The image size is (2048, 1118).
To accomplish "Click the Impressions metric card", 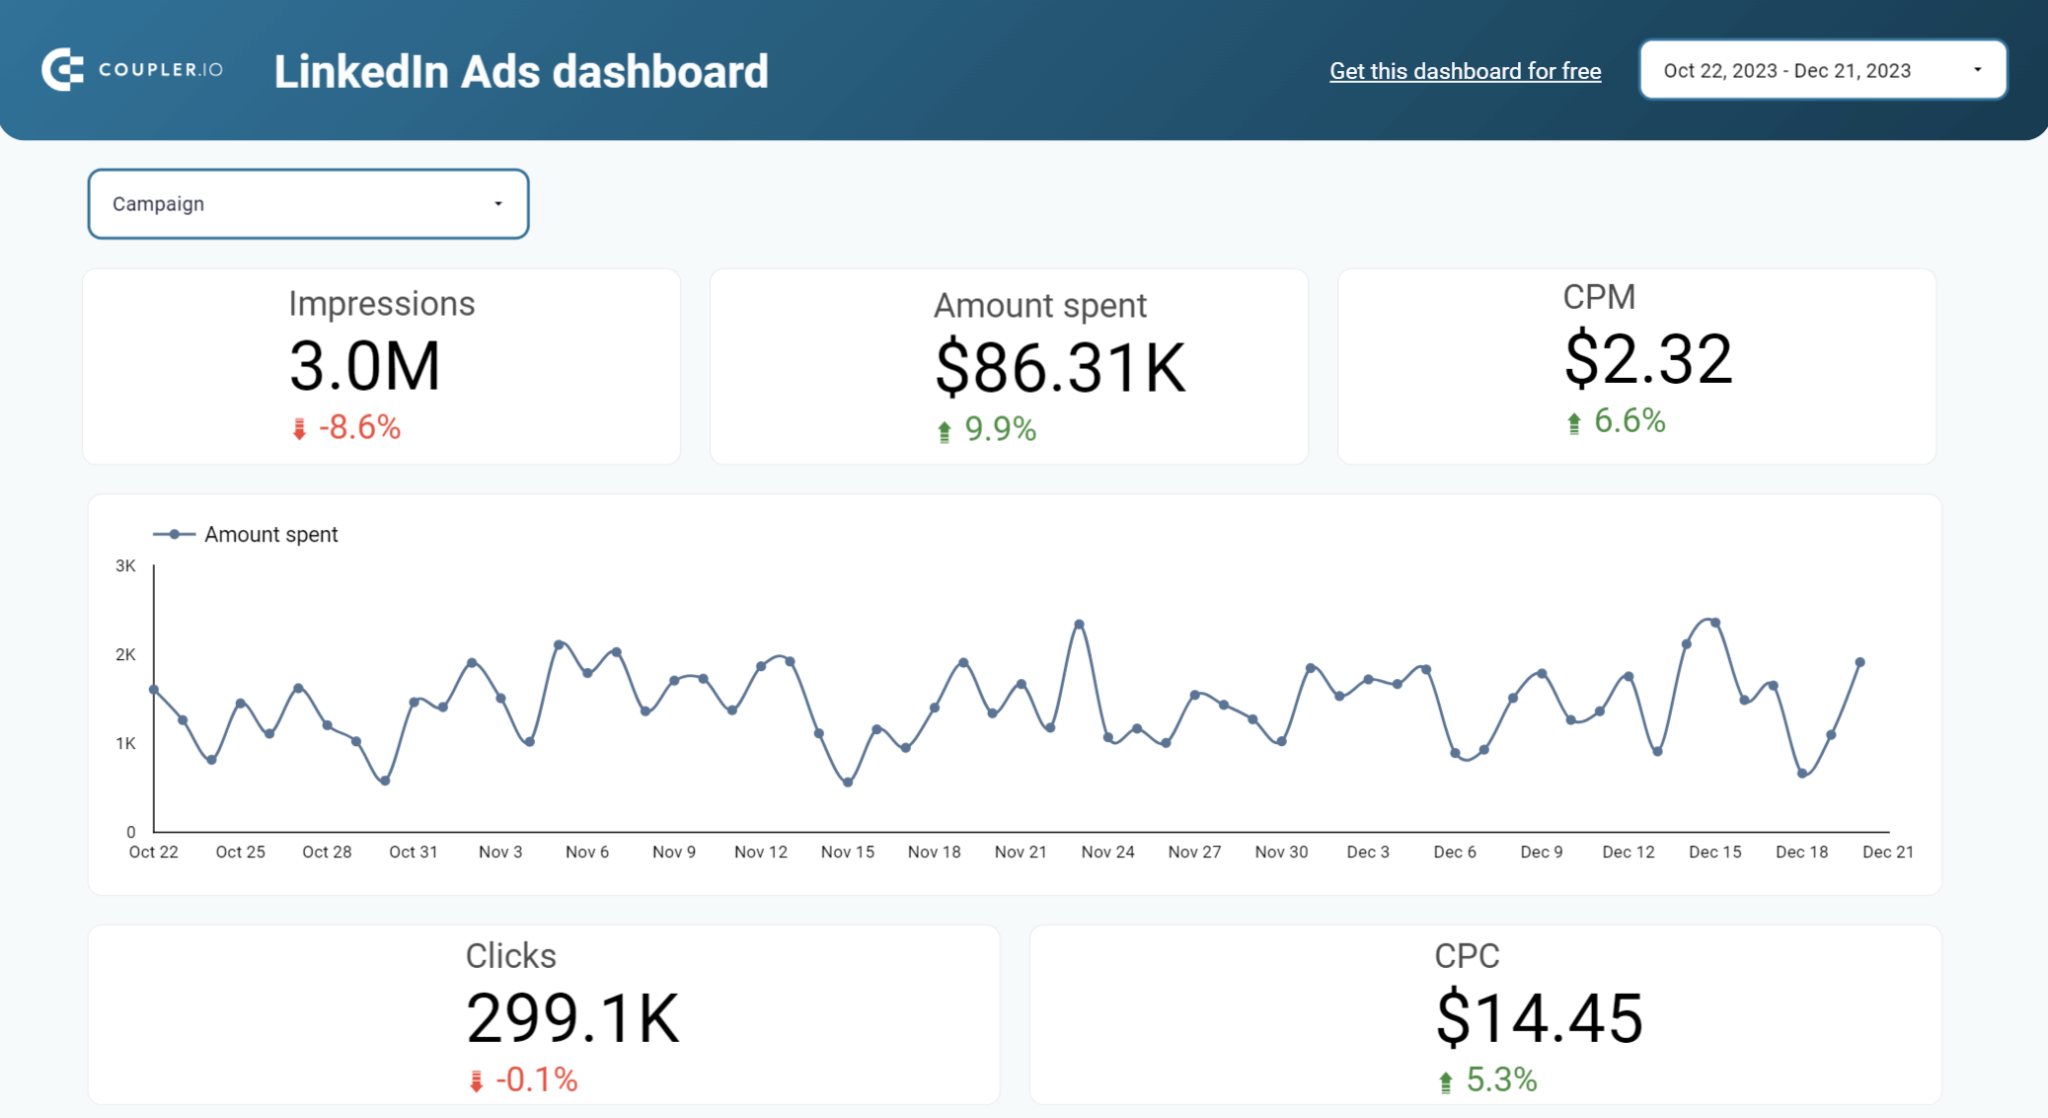I will [x=382, y=366].
